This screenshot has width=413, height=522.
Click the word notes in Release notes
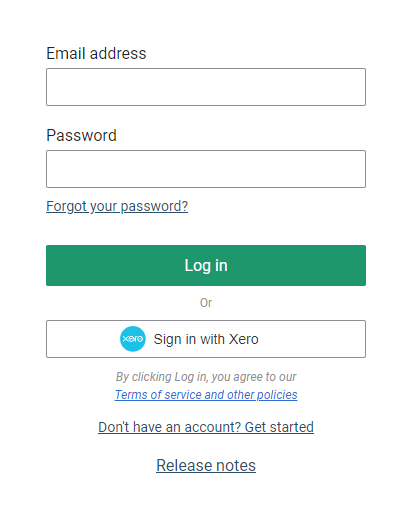(x=236, y=465)
